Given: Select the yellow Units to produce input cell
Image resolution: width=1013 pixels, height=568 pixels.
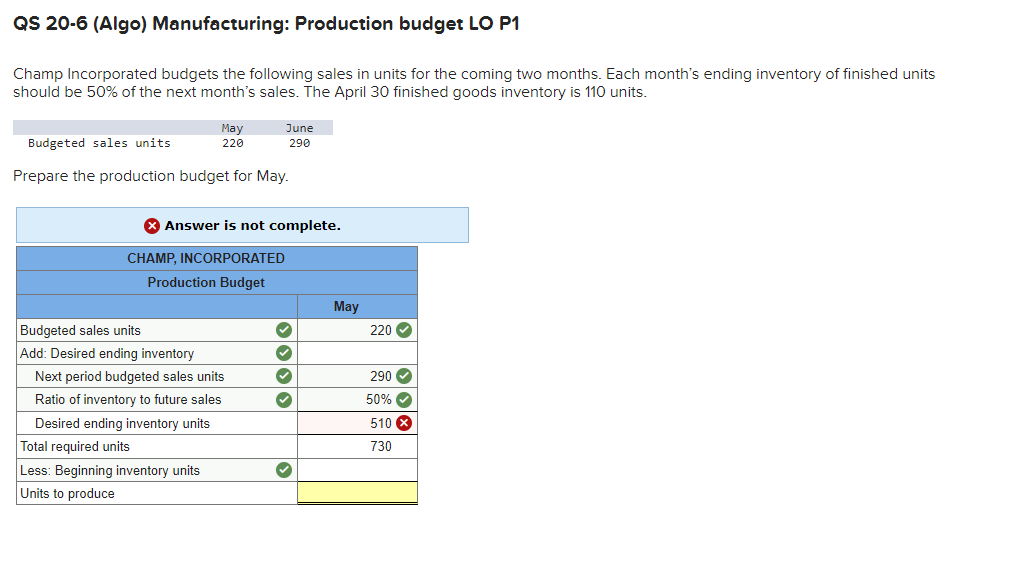Looking at the screenshot, I should (357, 493).
